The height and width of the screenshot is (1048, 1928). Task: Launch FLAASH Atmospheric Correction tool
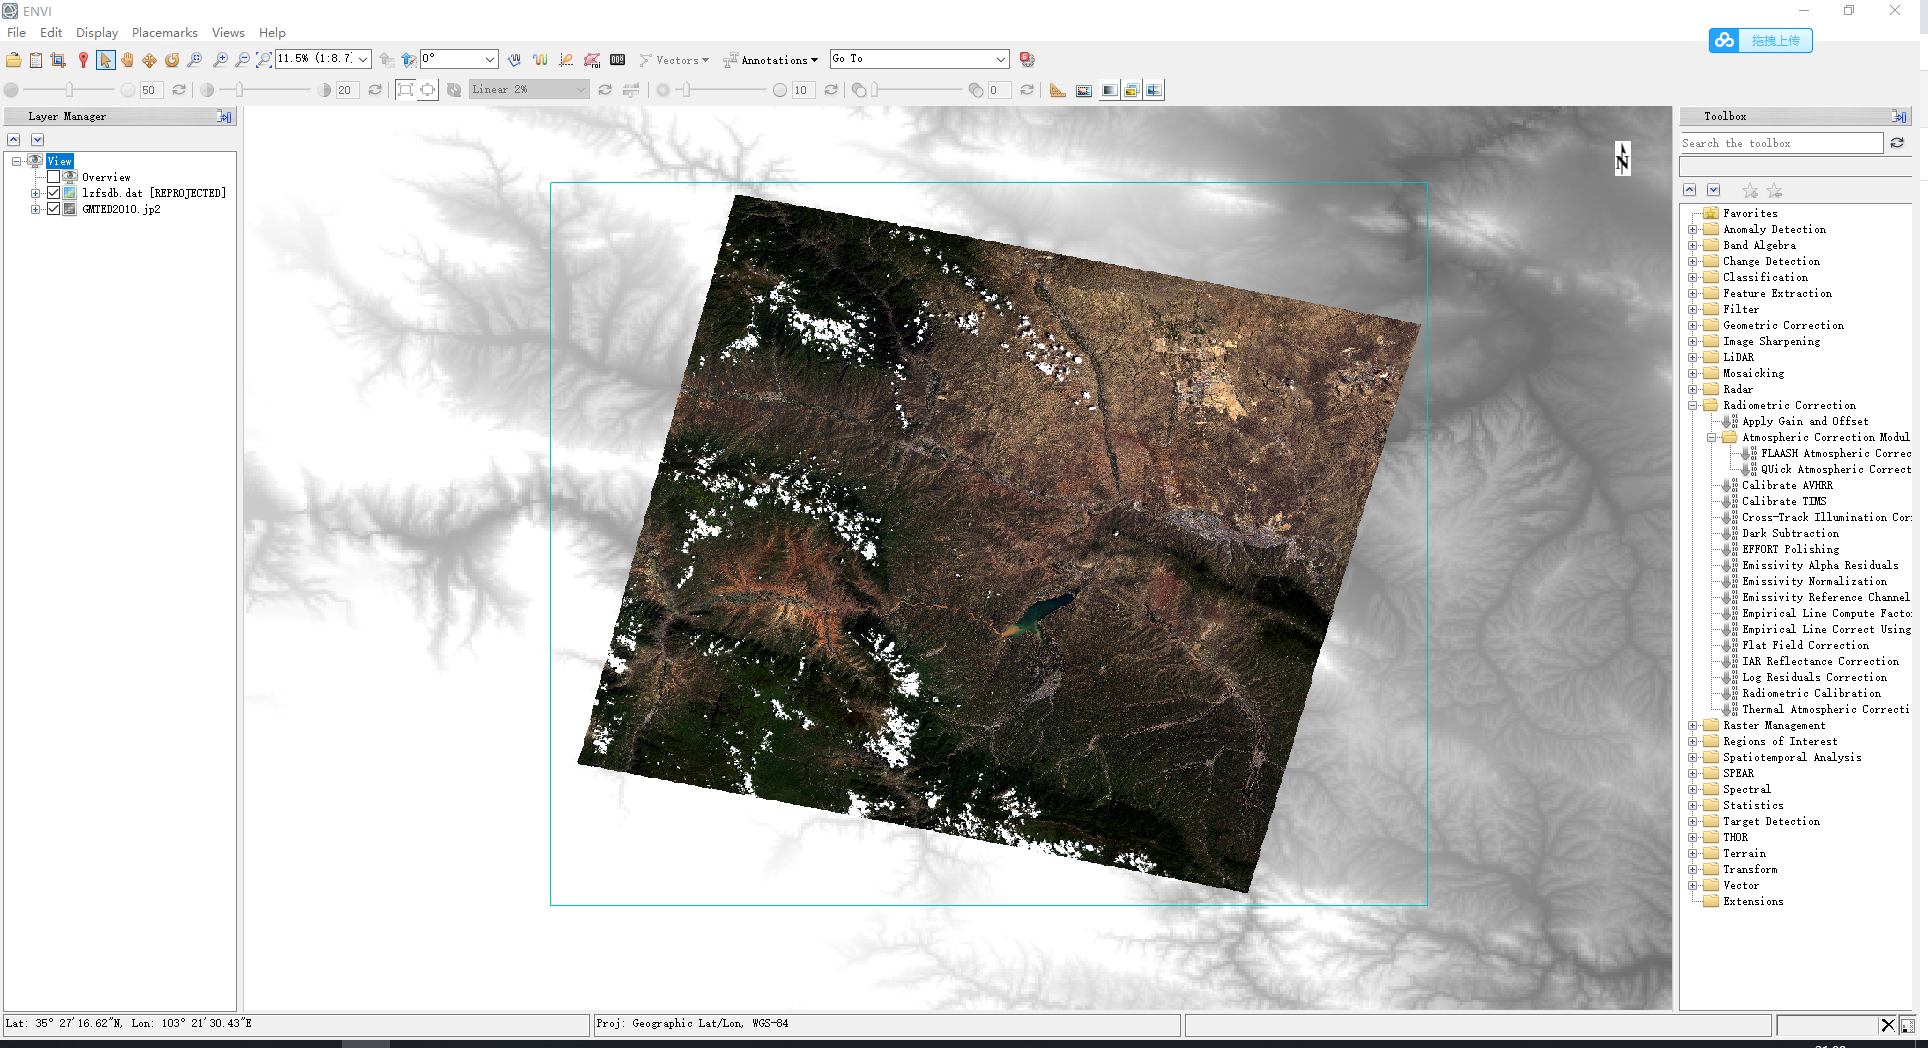pos(1835,453)
